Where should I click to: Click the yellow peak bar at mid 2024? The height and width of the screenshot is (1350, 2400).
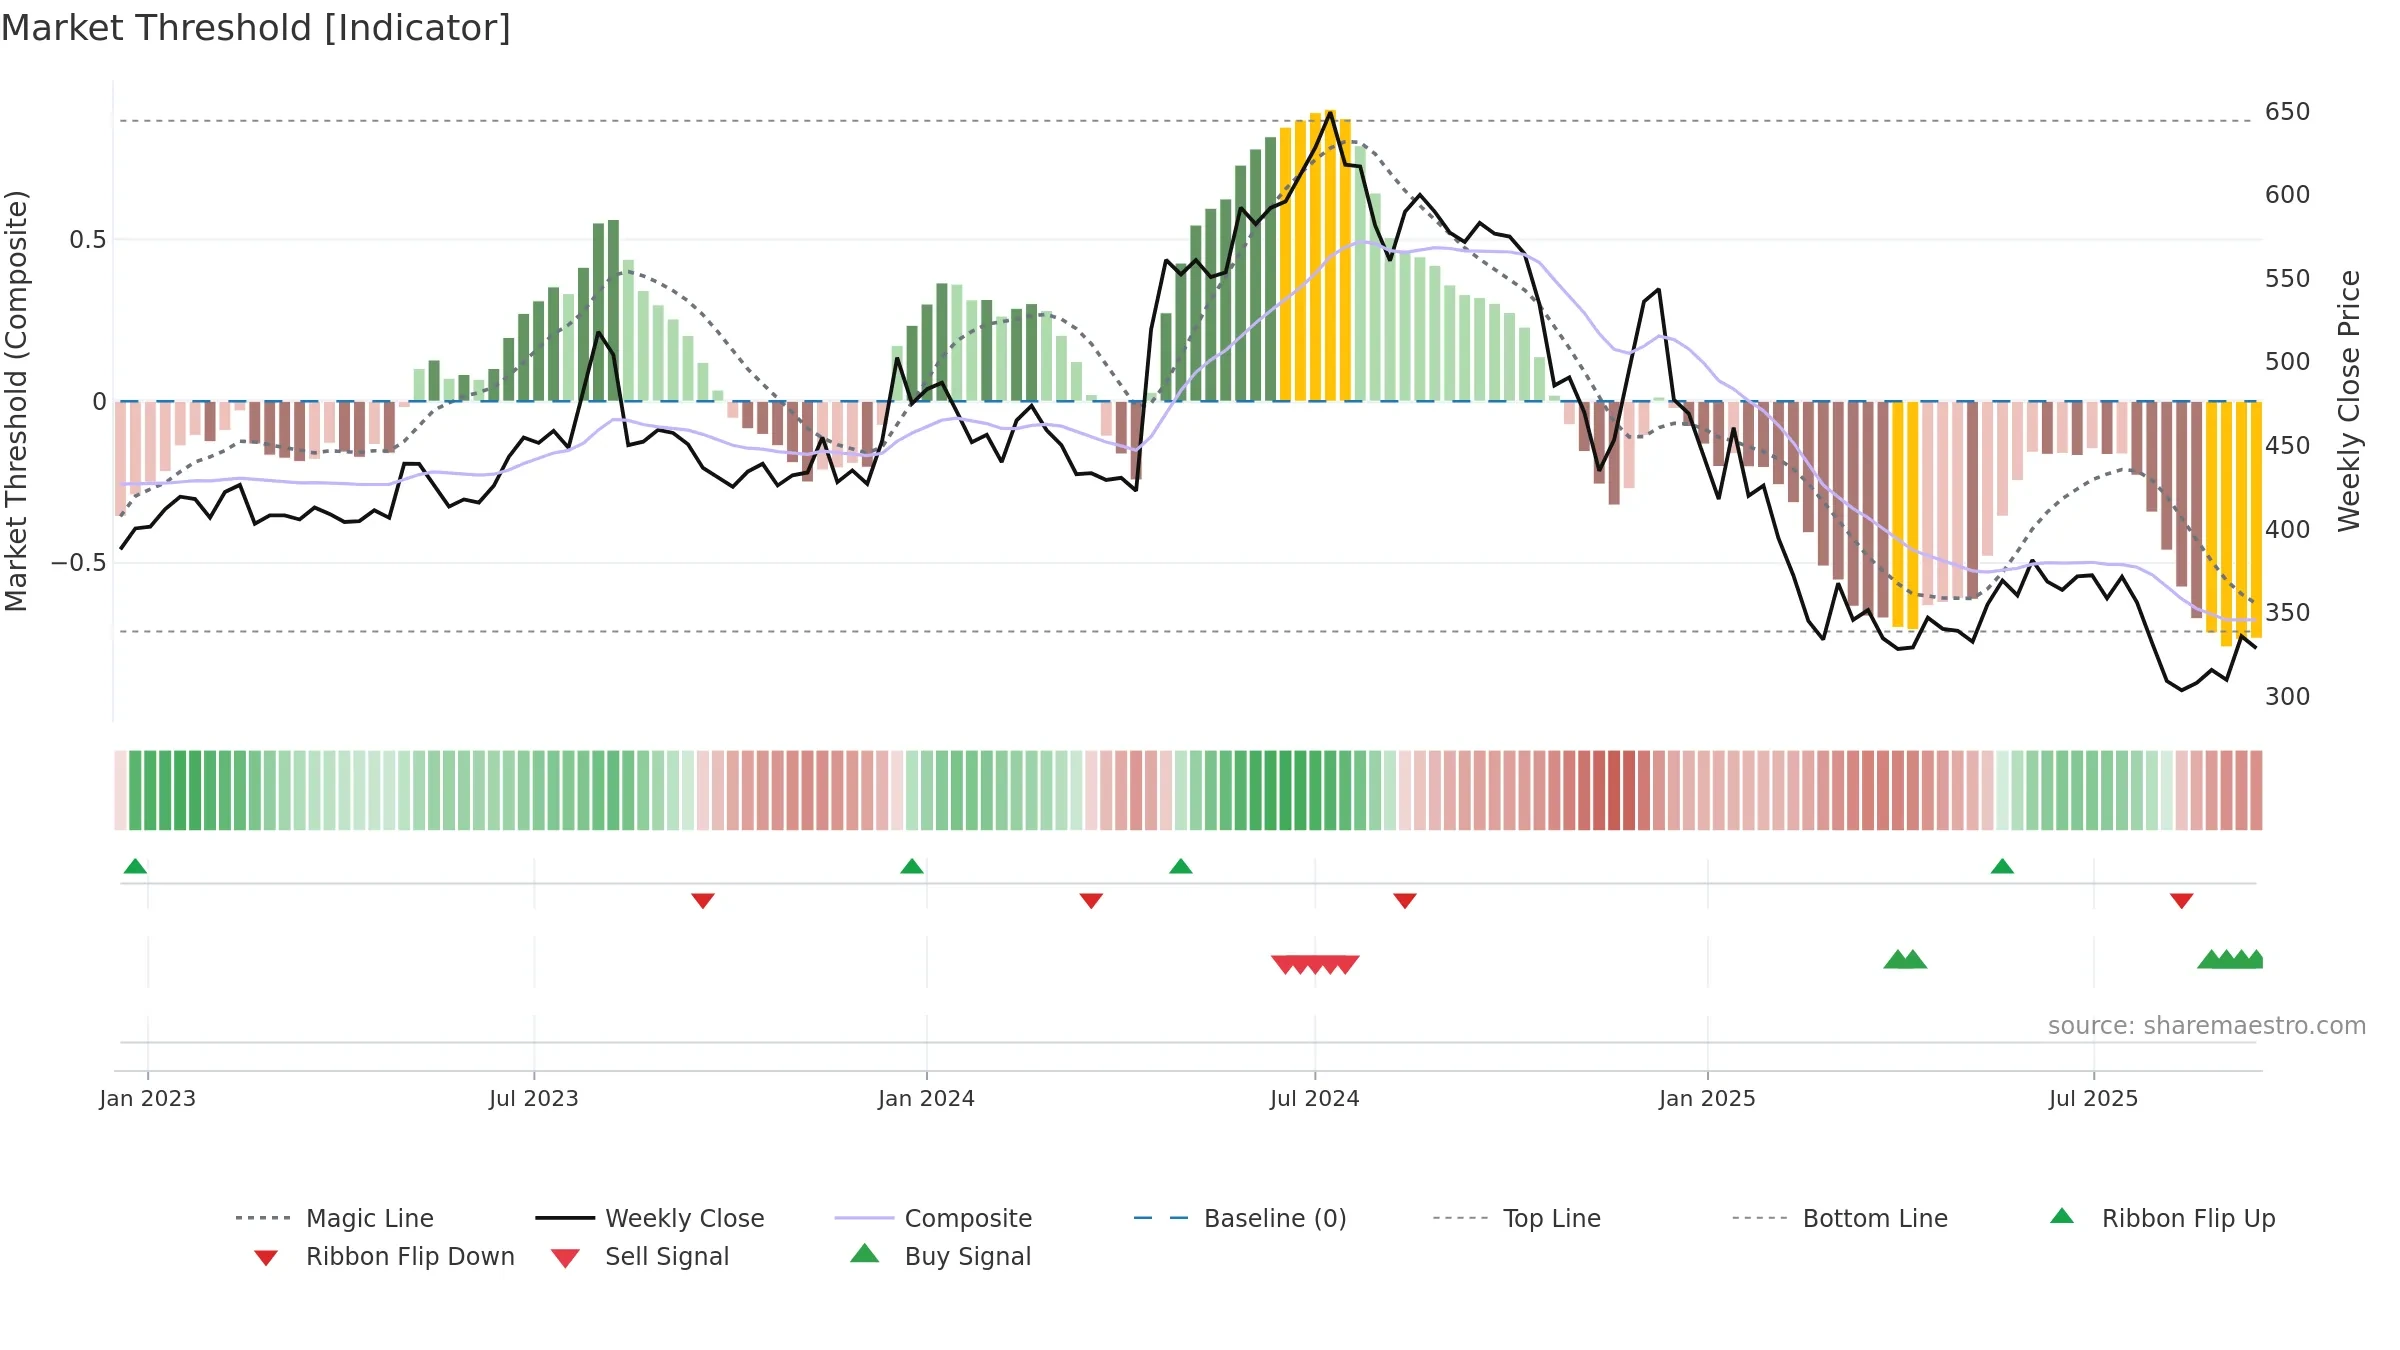(x=1330, y=256)
